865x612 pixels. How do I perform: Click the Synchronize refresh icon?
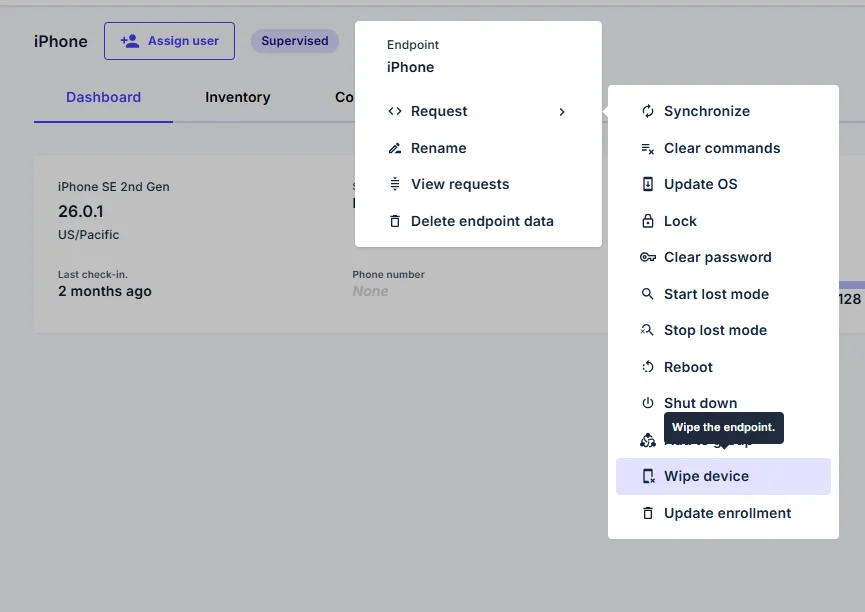648,111
